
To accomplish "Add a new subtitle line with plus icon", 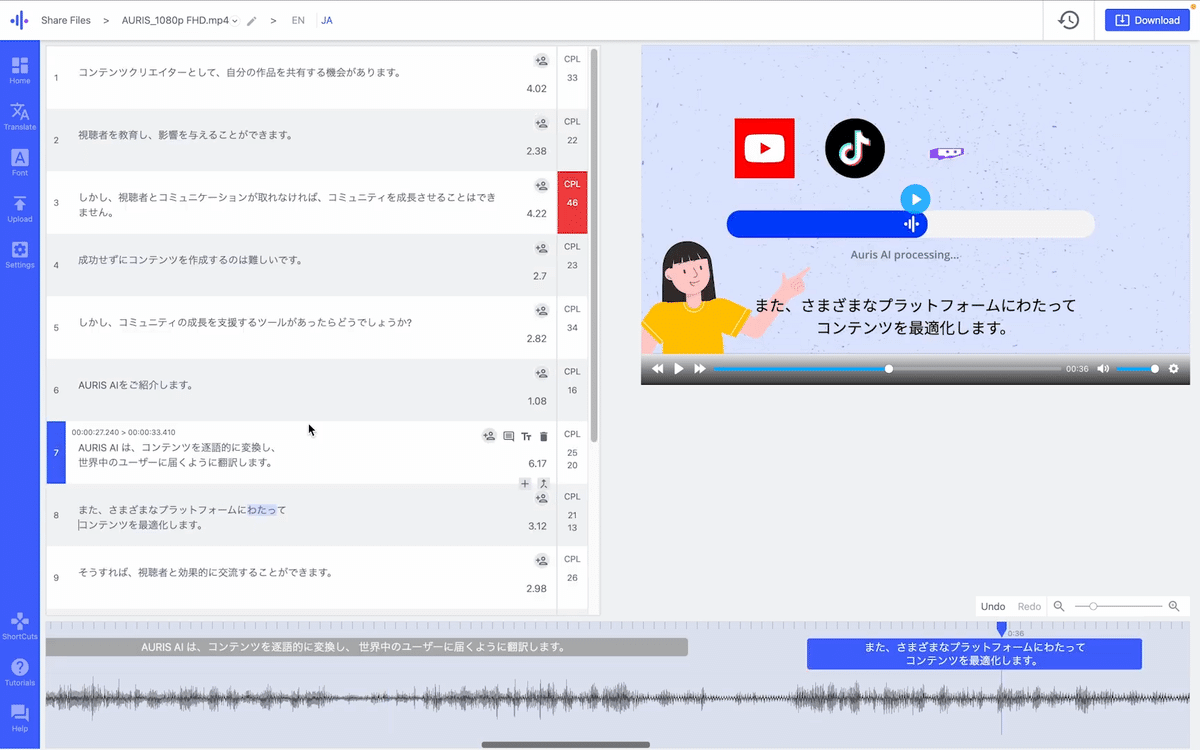I will [x=525, y=483].
